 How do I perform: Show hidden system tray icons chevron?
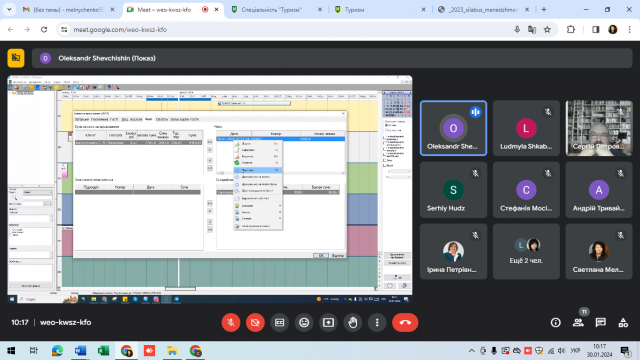(471, 351)
